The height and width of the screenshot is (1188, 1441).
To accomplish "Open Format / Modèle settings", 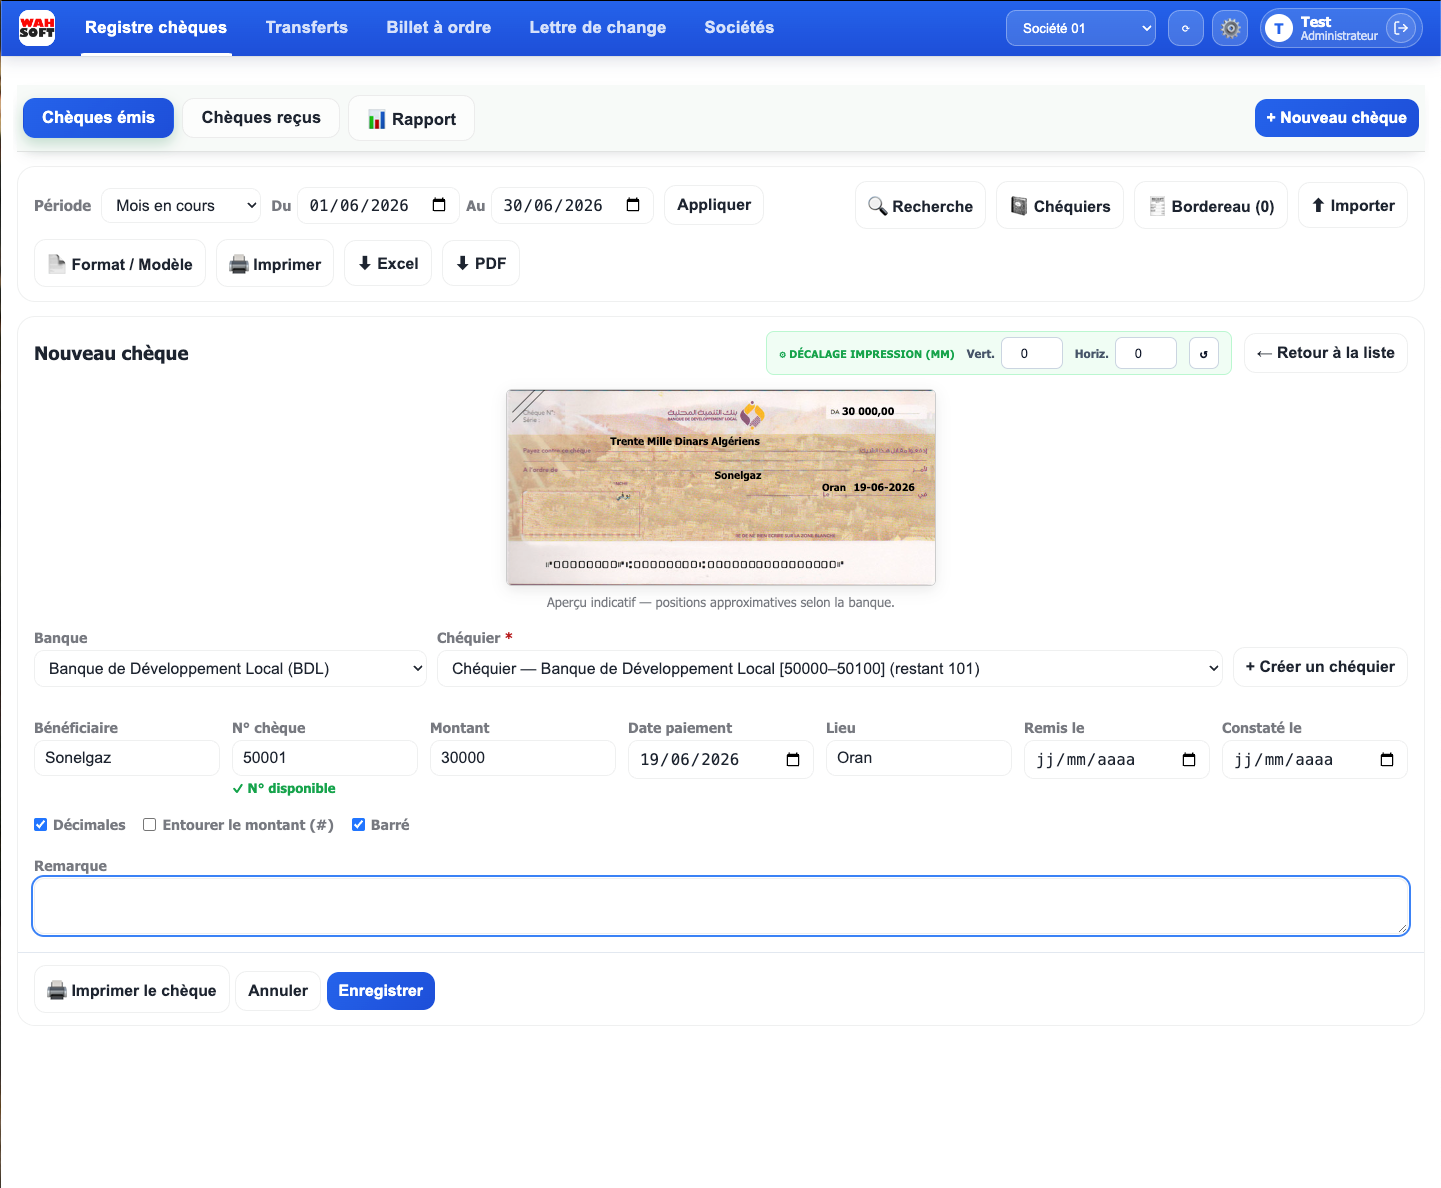I will [x=120, y=264].
